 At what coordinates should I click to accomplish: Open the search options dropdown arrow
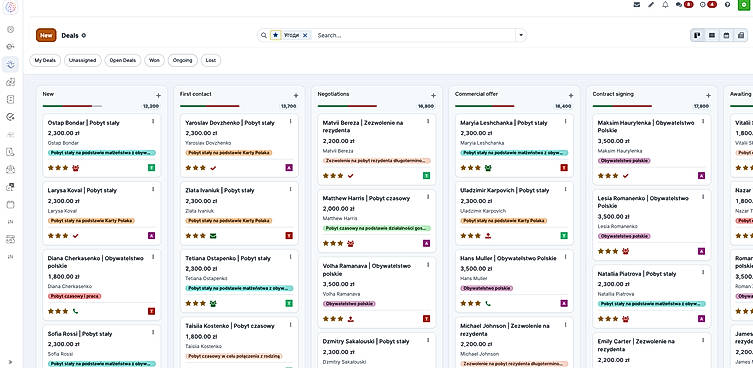coord(521,35)
